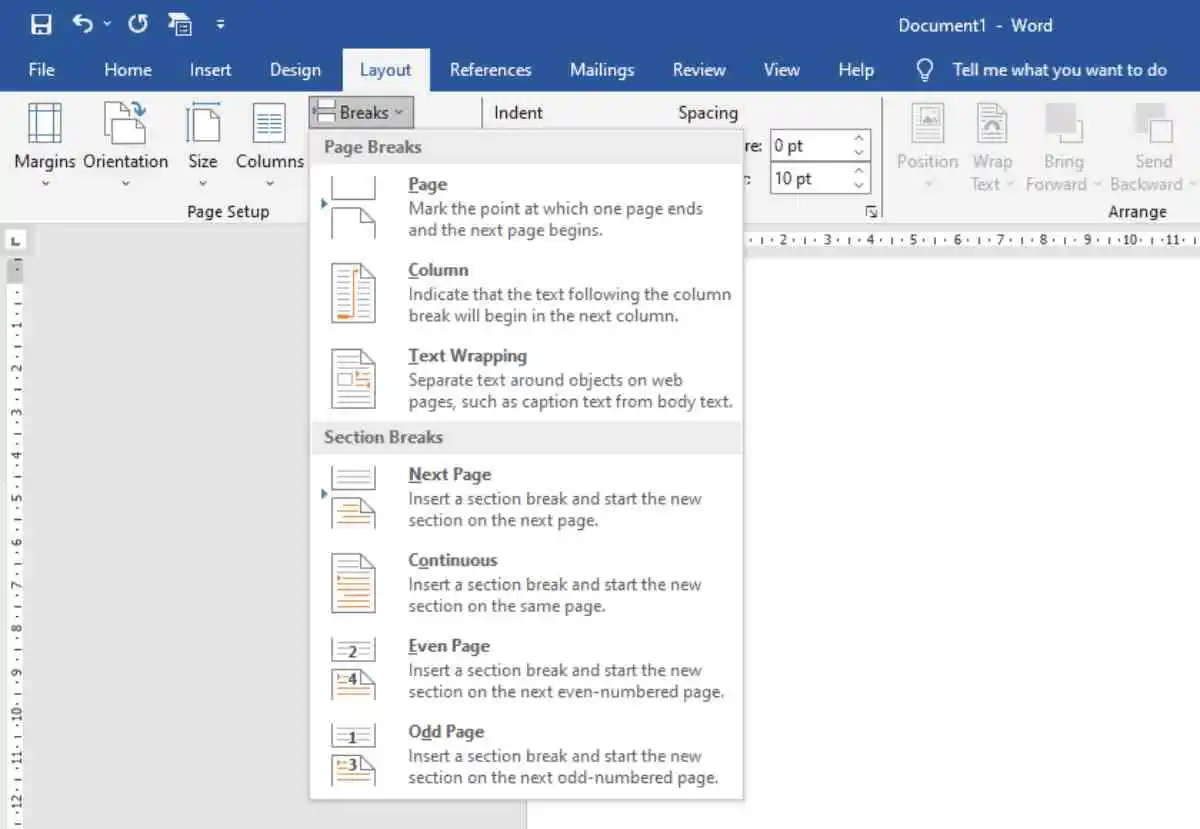Insert a Column break
This screenshot has width=1200, height=829.
526,293
